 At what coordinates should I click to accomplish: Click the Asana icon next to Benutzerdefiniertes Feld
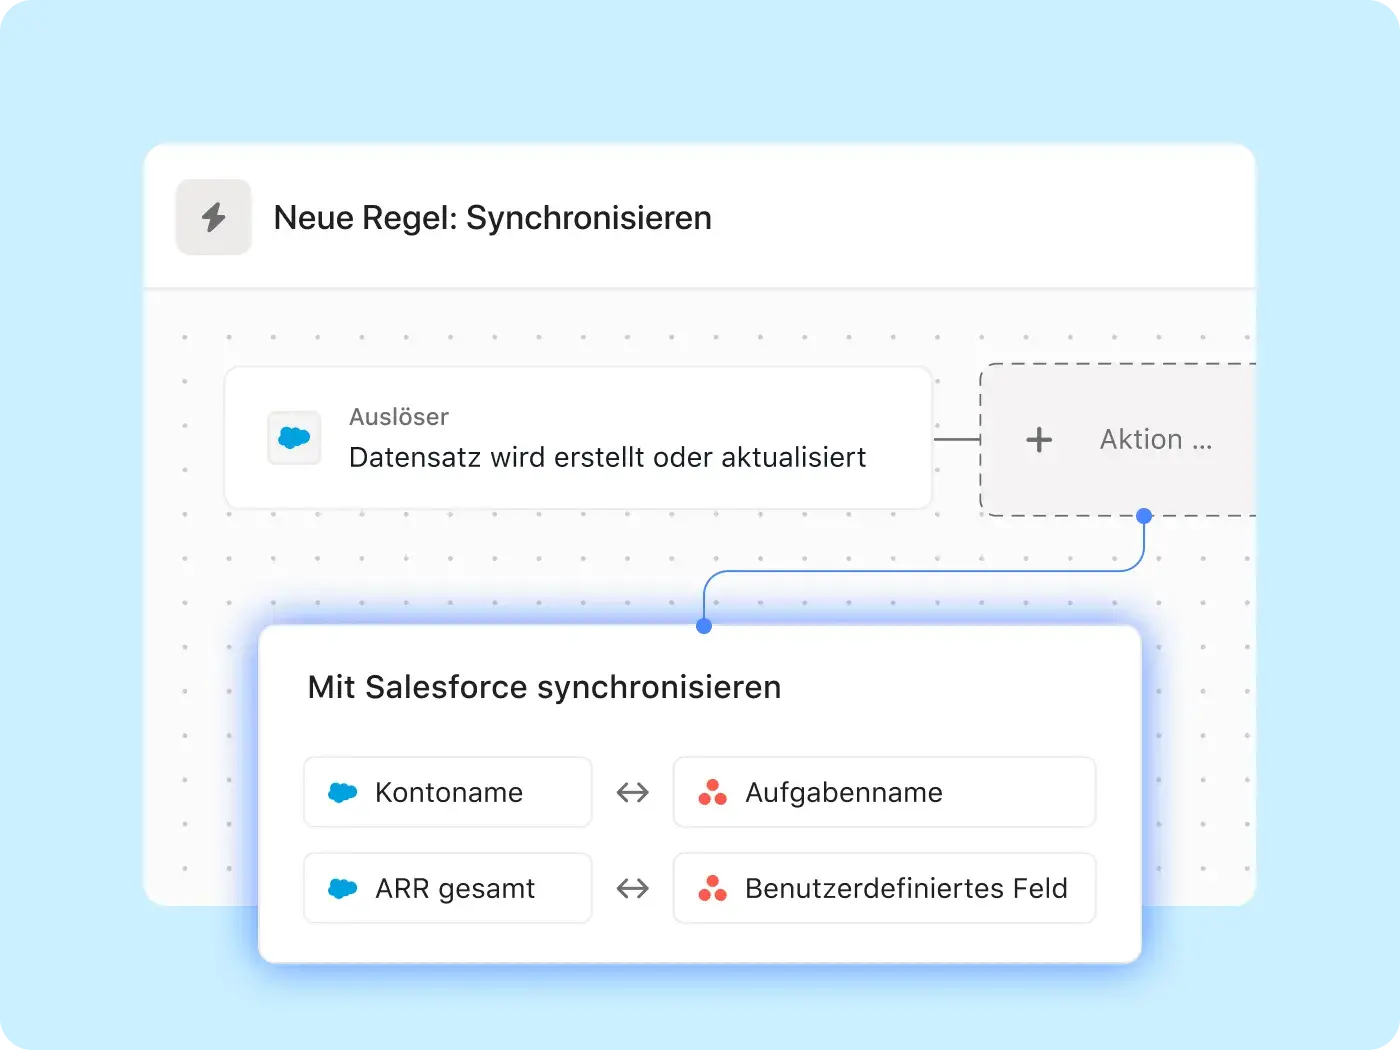click(x=712, y=888)
